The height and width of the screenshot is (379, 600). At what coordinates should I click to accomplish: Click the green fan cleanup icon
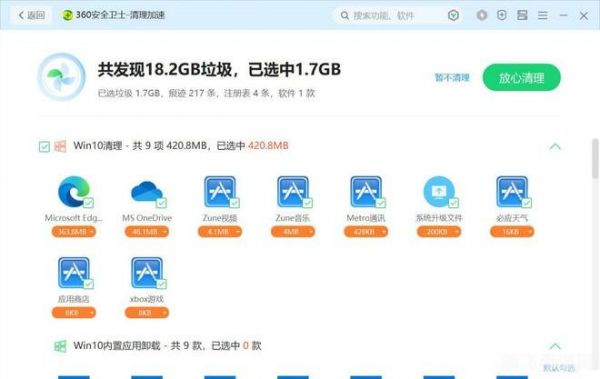pyautogui.click(x=61, y=77)
